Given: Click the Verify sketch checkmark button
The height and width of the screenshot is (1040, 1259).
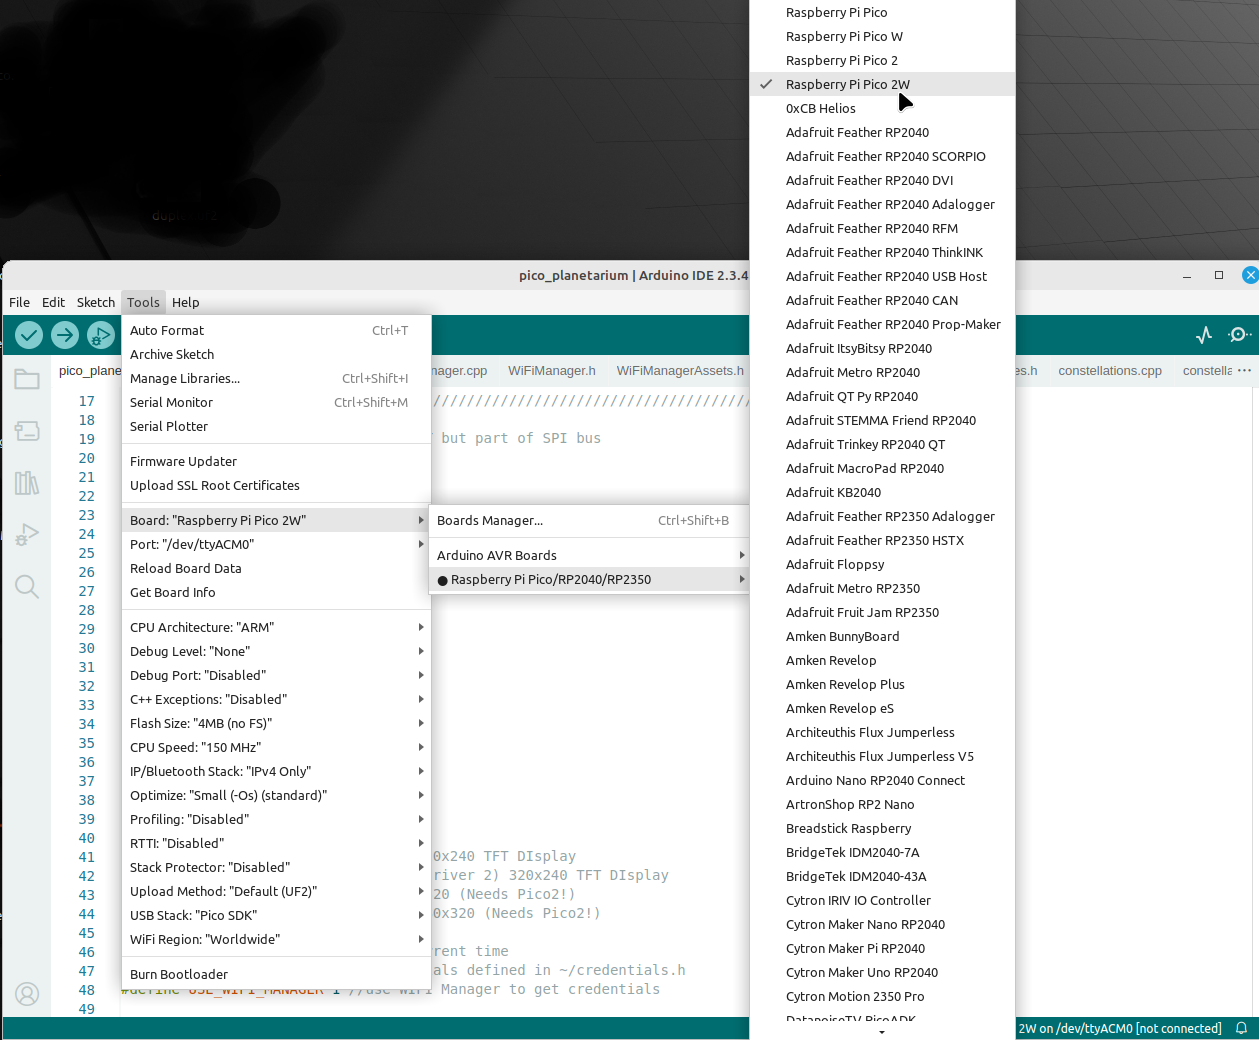Looking at the screenshot, I should [x=29, y=335].
